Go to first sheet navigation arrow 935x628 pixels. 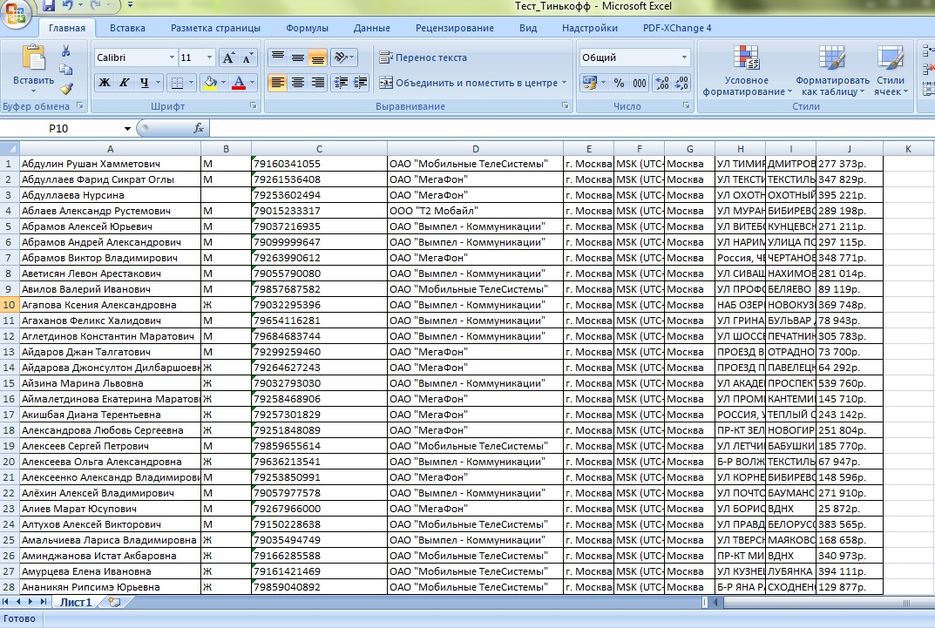coord(6,602)
